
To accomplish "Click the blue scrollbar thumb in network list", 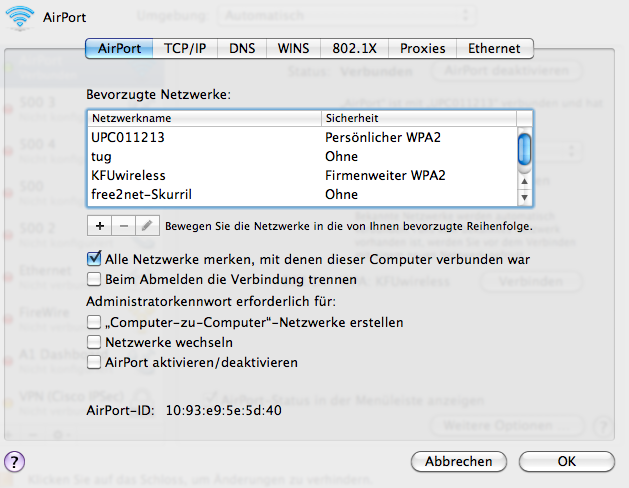I will point(524,150).
